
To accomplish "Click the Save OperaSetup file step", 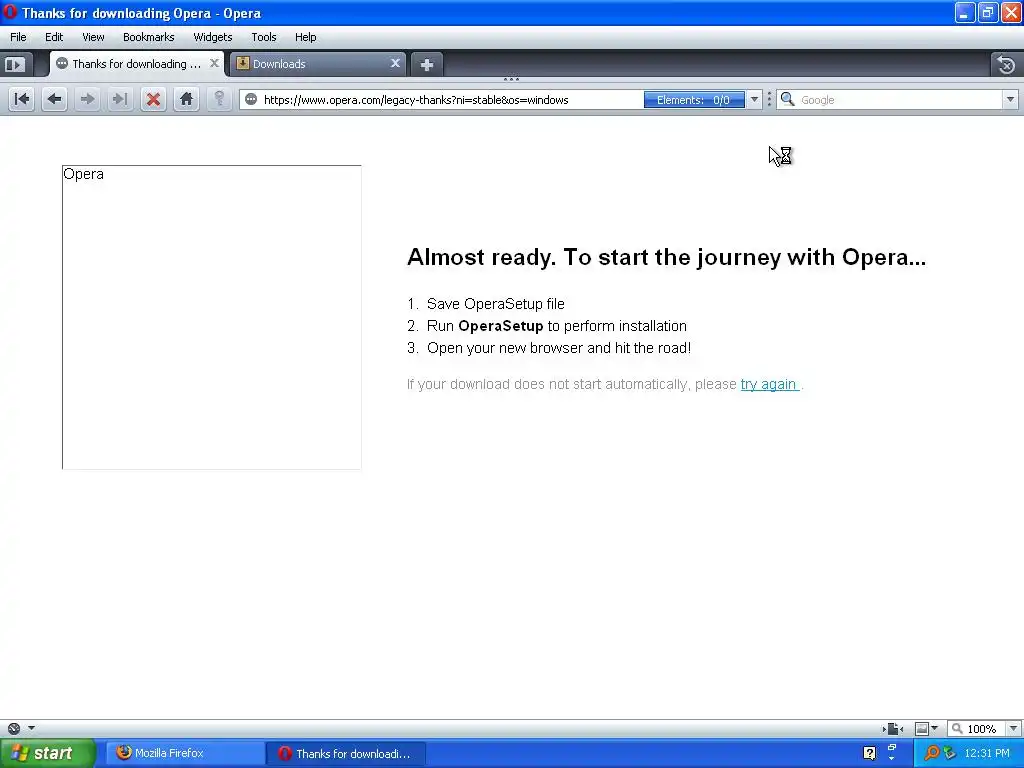I will click(x=496, y=304).
